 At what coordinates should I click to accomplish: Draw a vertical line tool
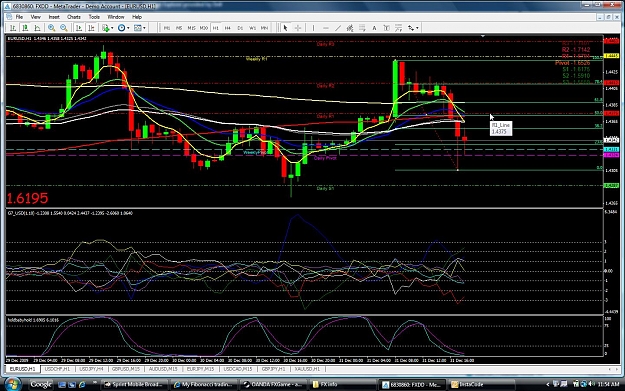(x=313, y=28)
